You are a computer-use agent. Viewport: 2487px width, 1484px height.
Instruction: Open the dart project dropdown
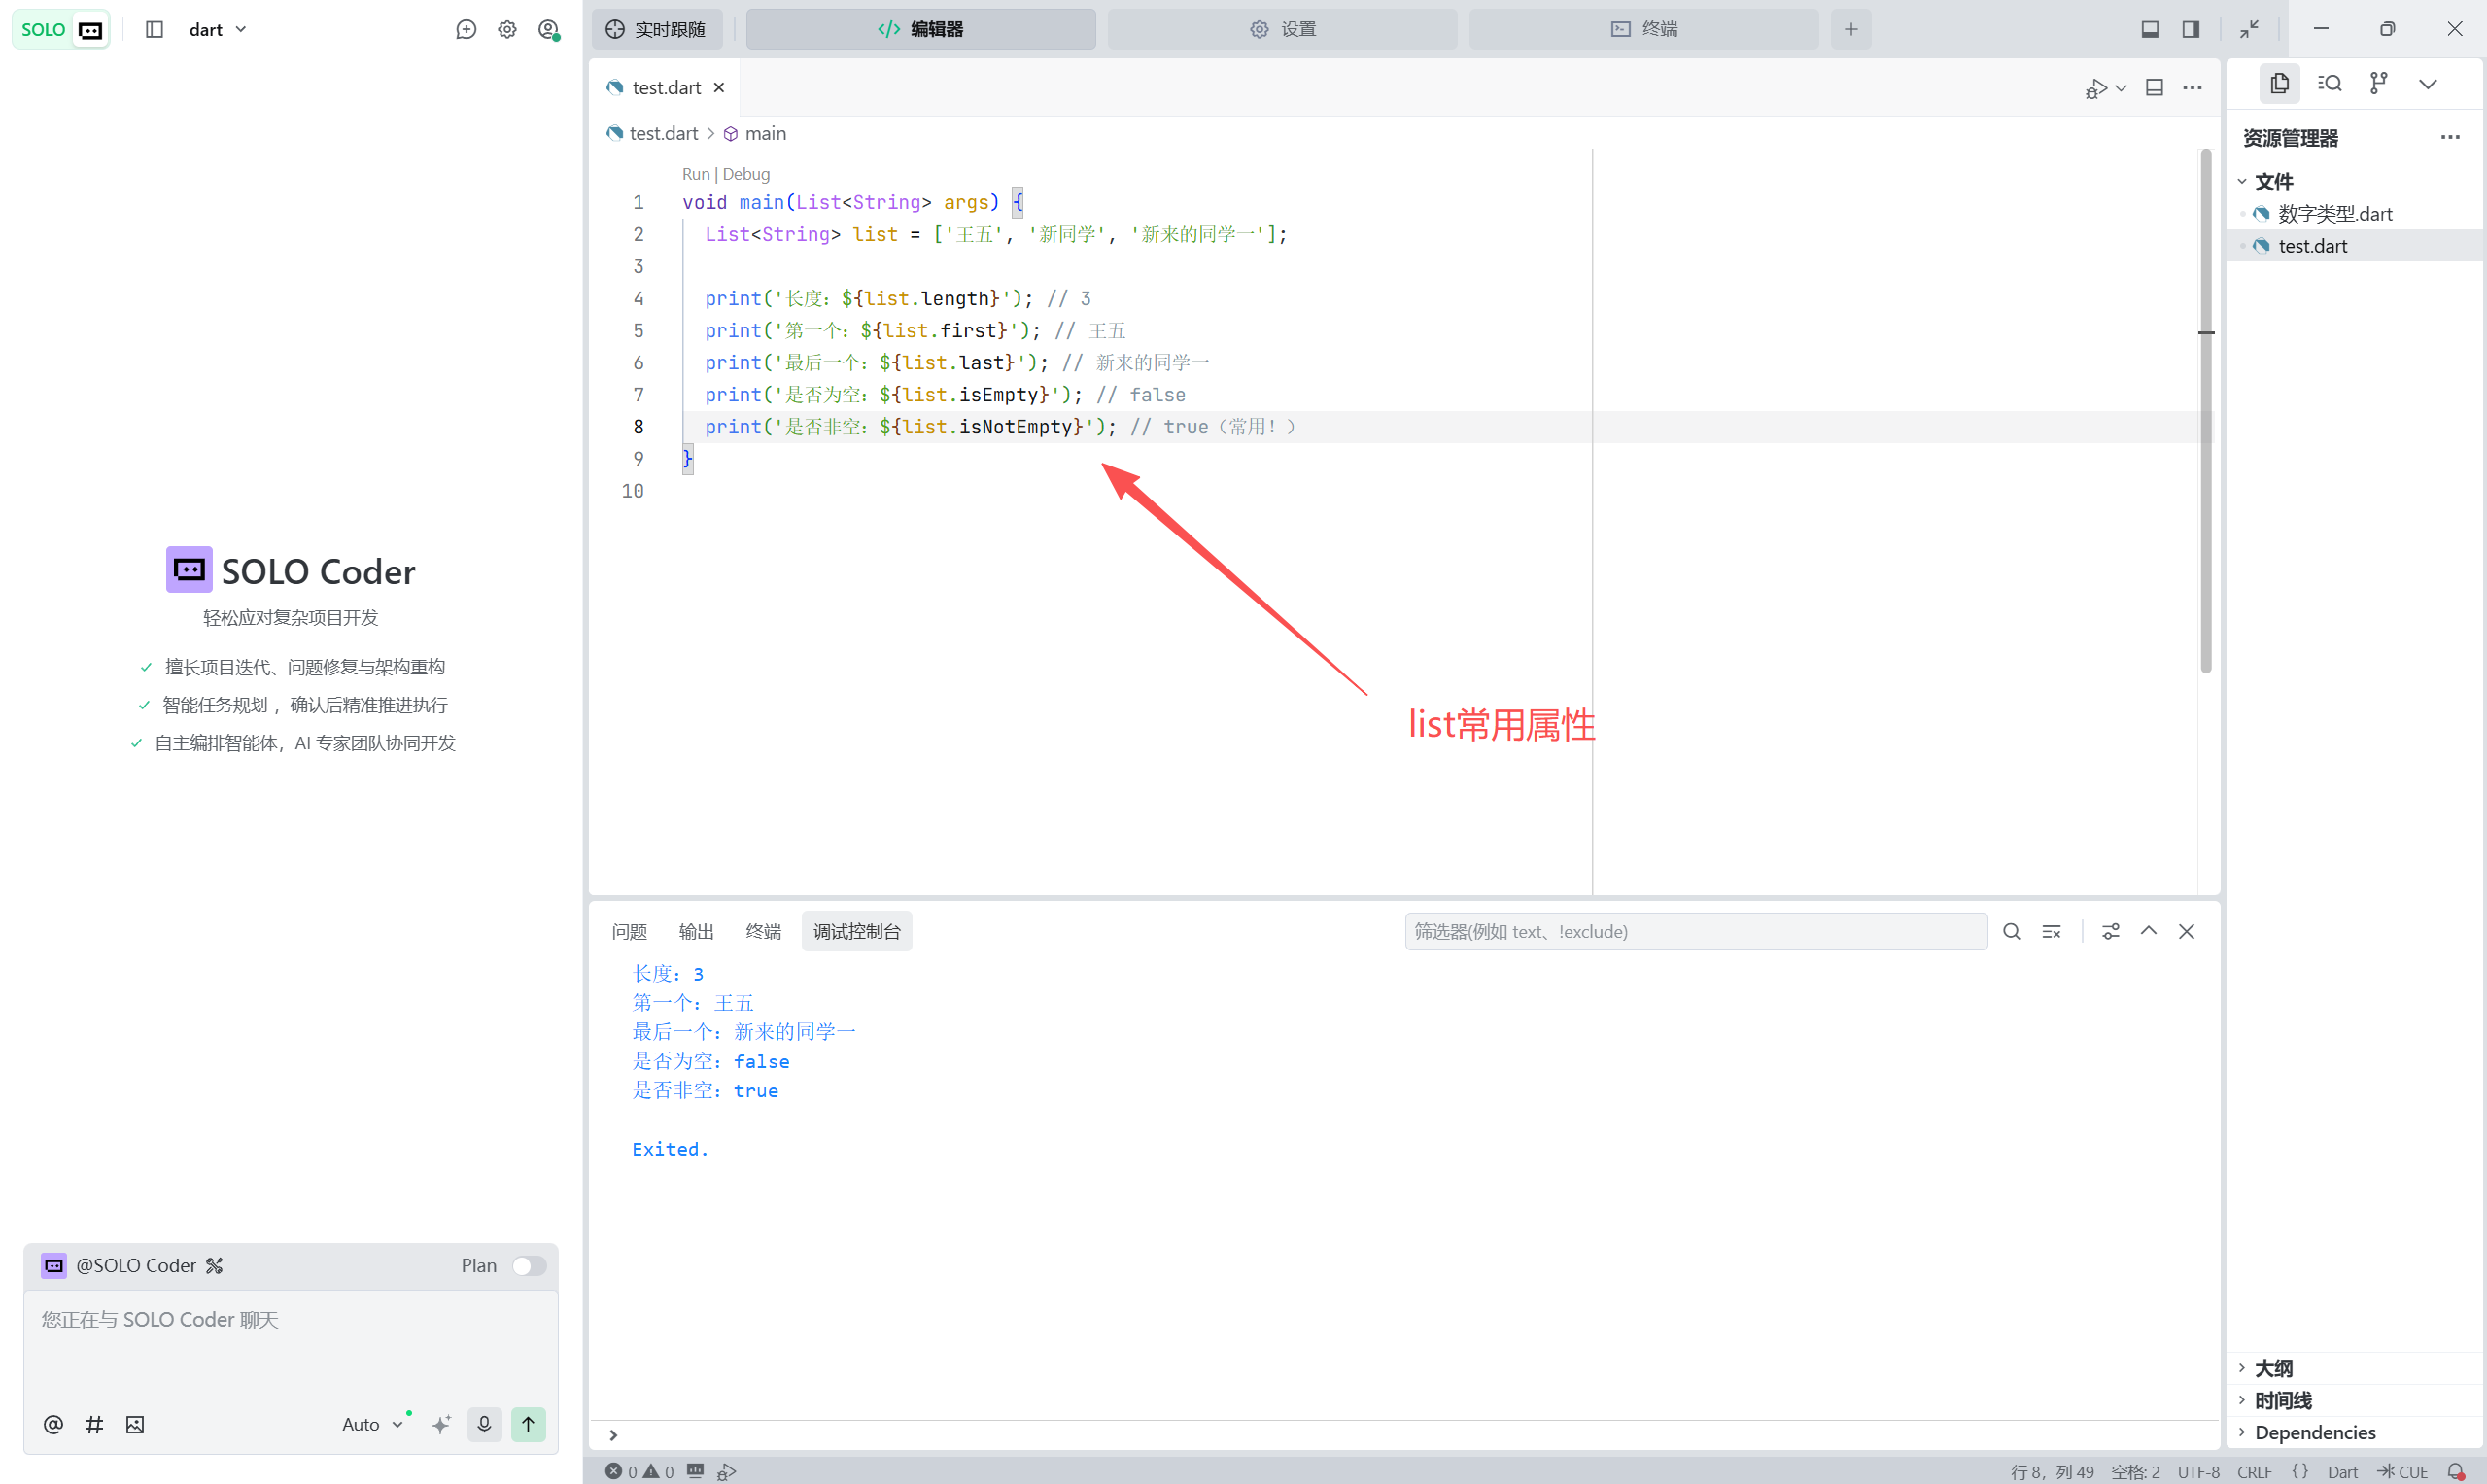pyautogui.click(x=217, y=29)
